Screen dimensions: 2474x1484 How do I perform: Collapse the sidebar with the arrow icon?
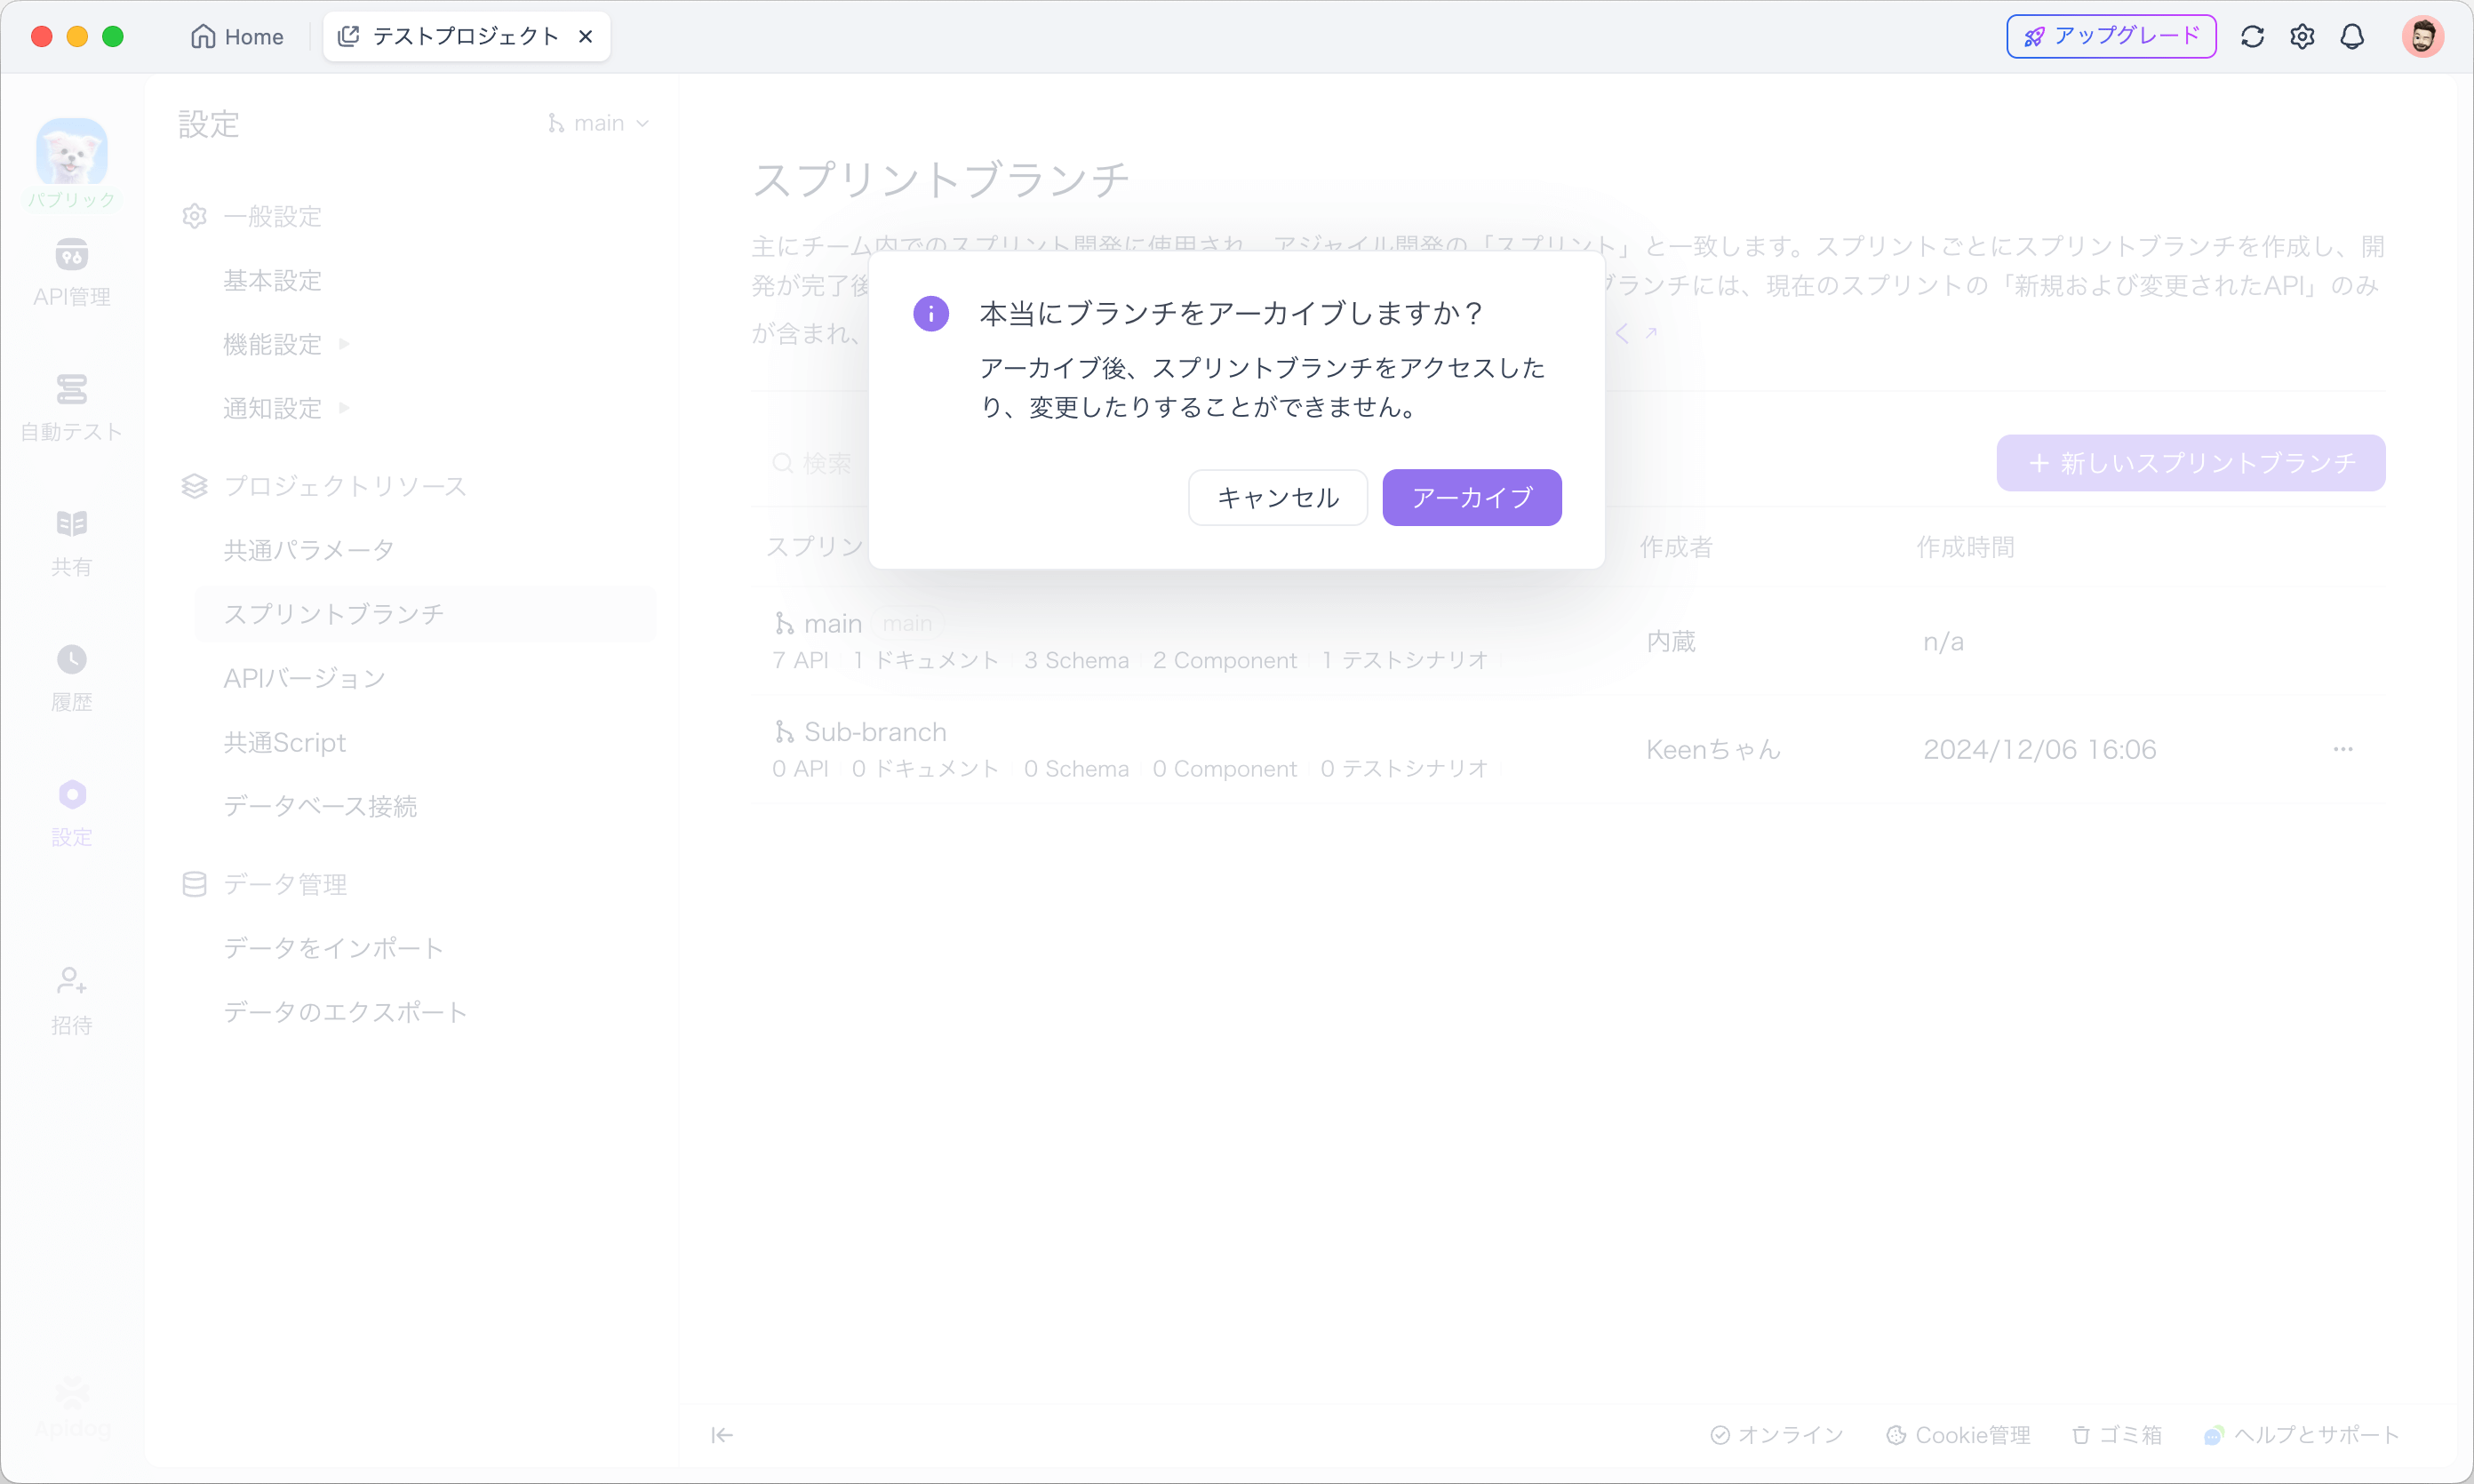[721, 1435]
